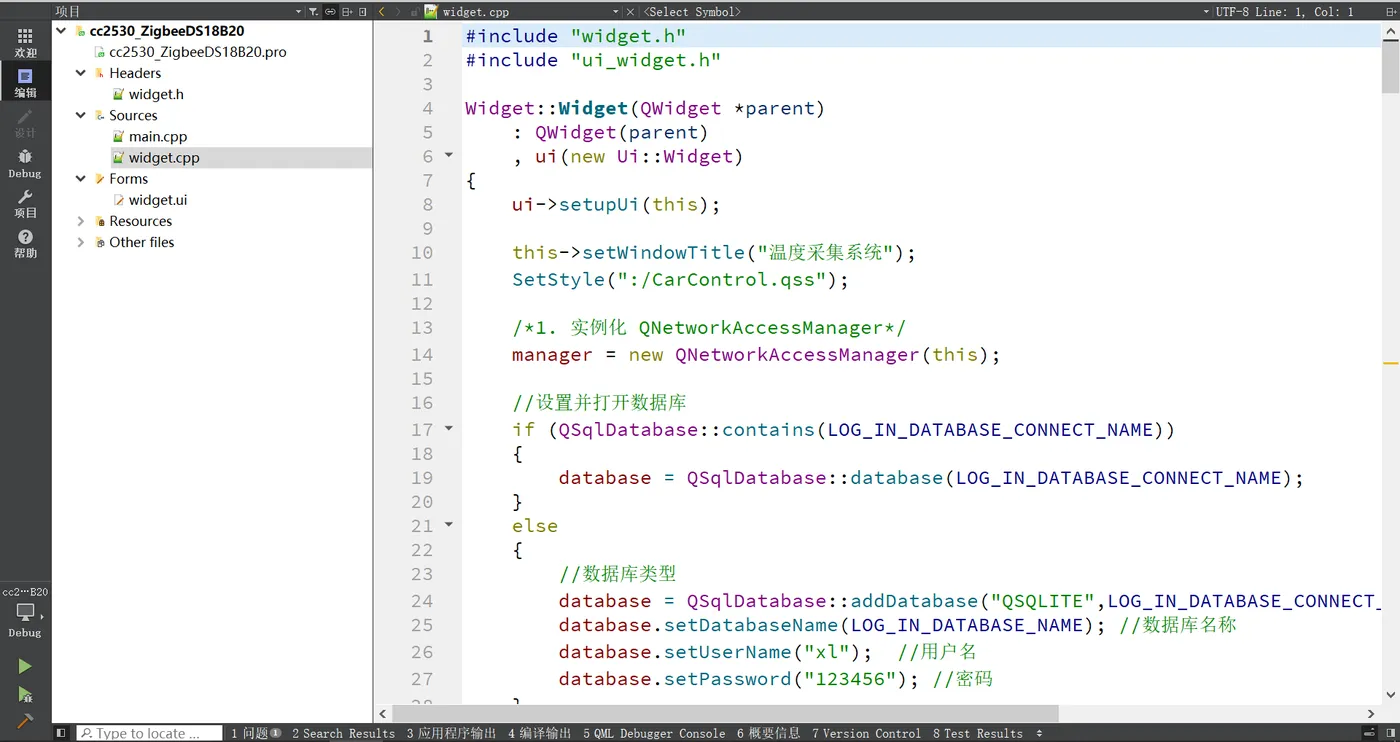
Task: Open the 7 Version Control pane
Action: [866, 733]
